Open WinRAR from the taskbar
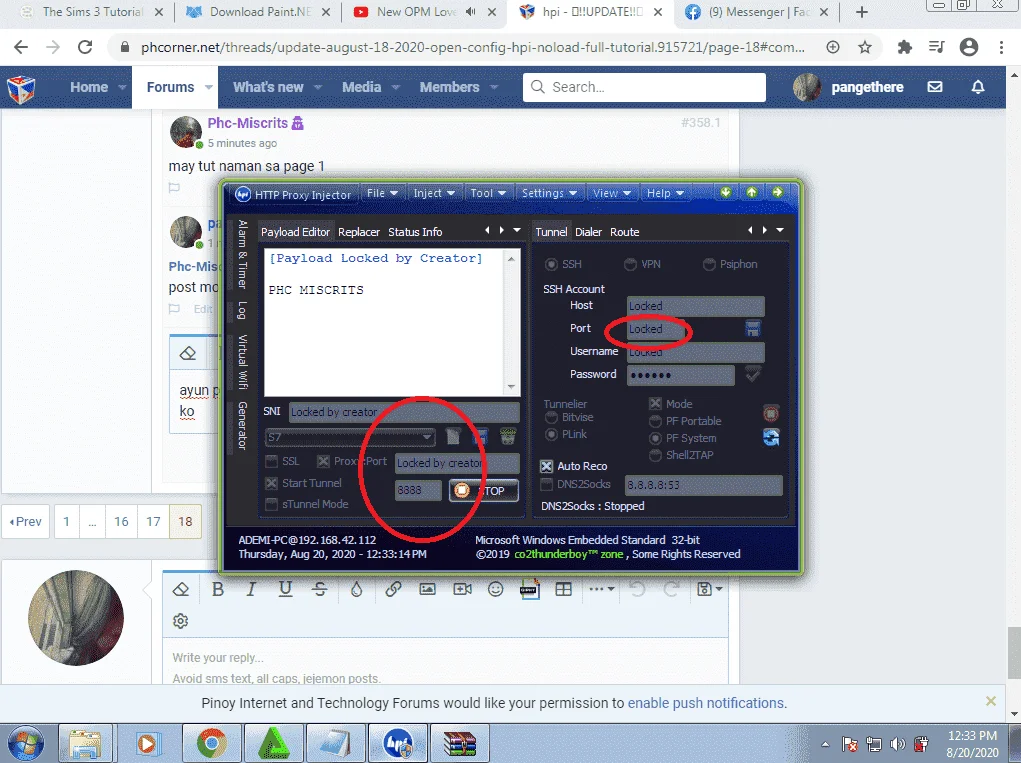1021x763 pixels. 460,743
